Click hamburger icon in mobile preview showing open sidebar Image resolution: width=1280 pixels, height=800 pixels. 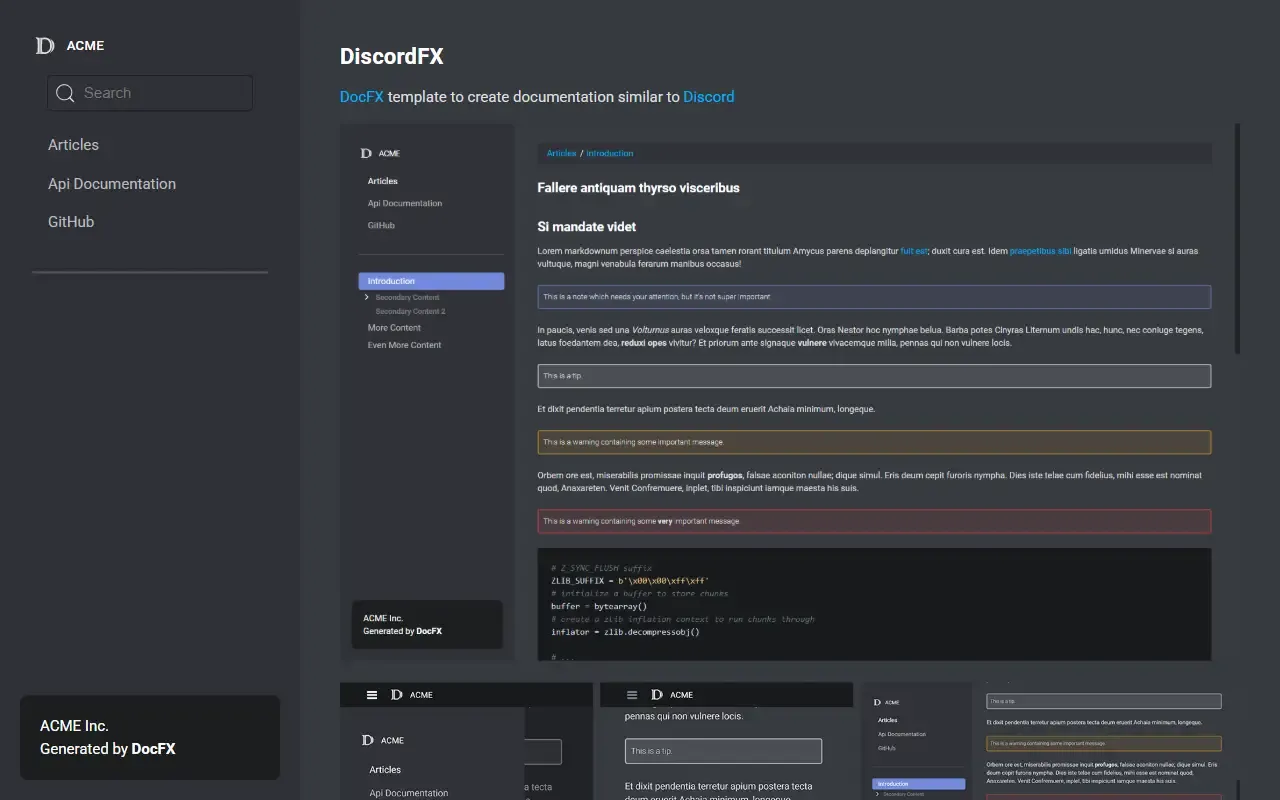[x=372, y=695]
